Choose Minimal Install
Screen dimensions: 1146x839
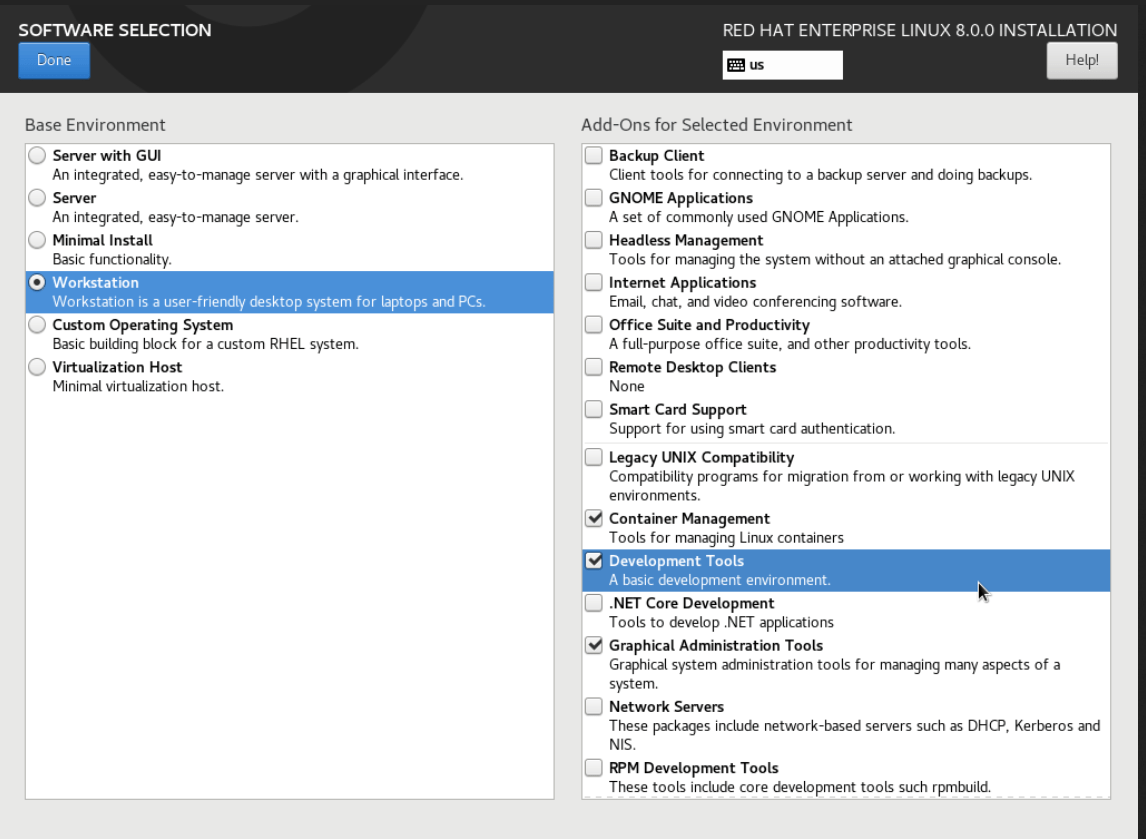click(x=37, y=239)
